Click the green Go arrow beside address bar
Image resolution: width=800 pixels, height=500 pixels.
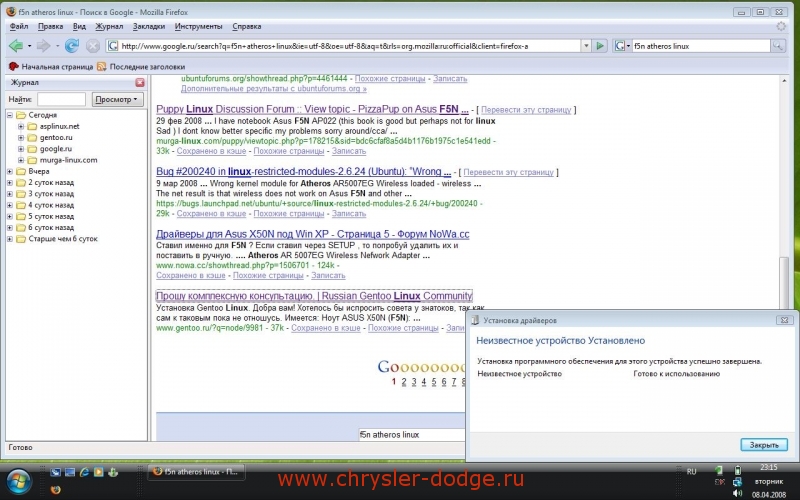600,46
